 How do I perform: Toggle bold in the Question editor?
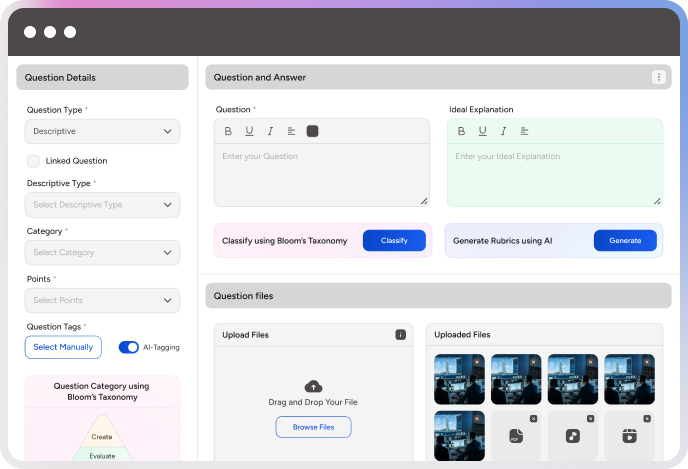pyautogui.click(x=228, y=131)
